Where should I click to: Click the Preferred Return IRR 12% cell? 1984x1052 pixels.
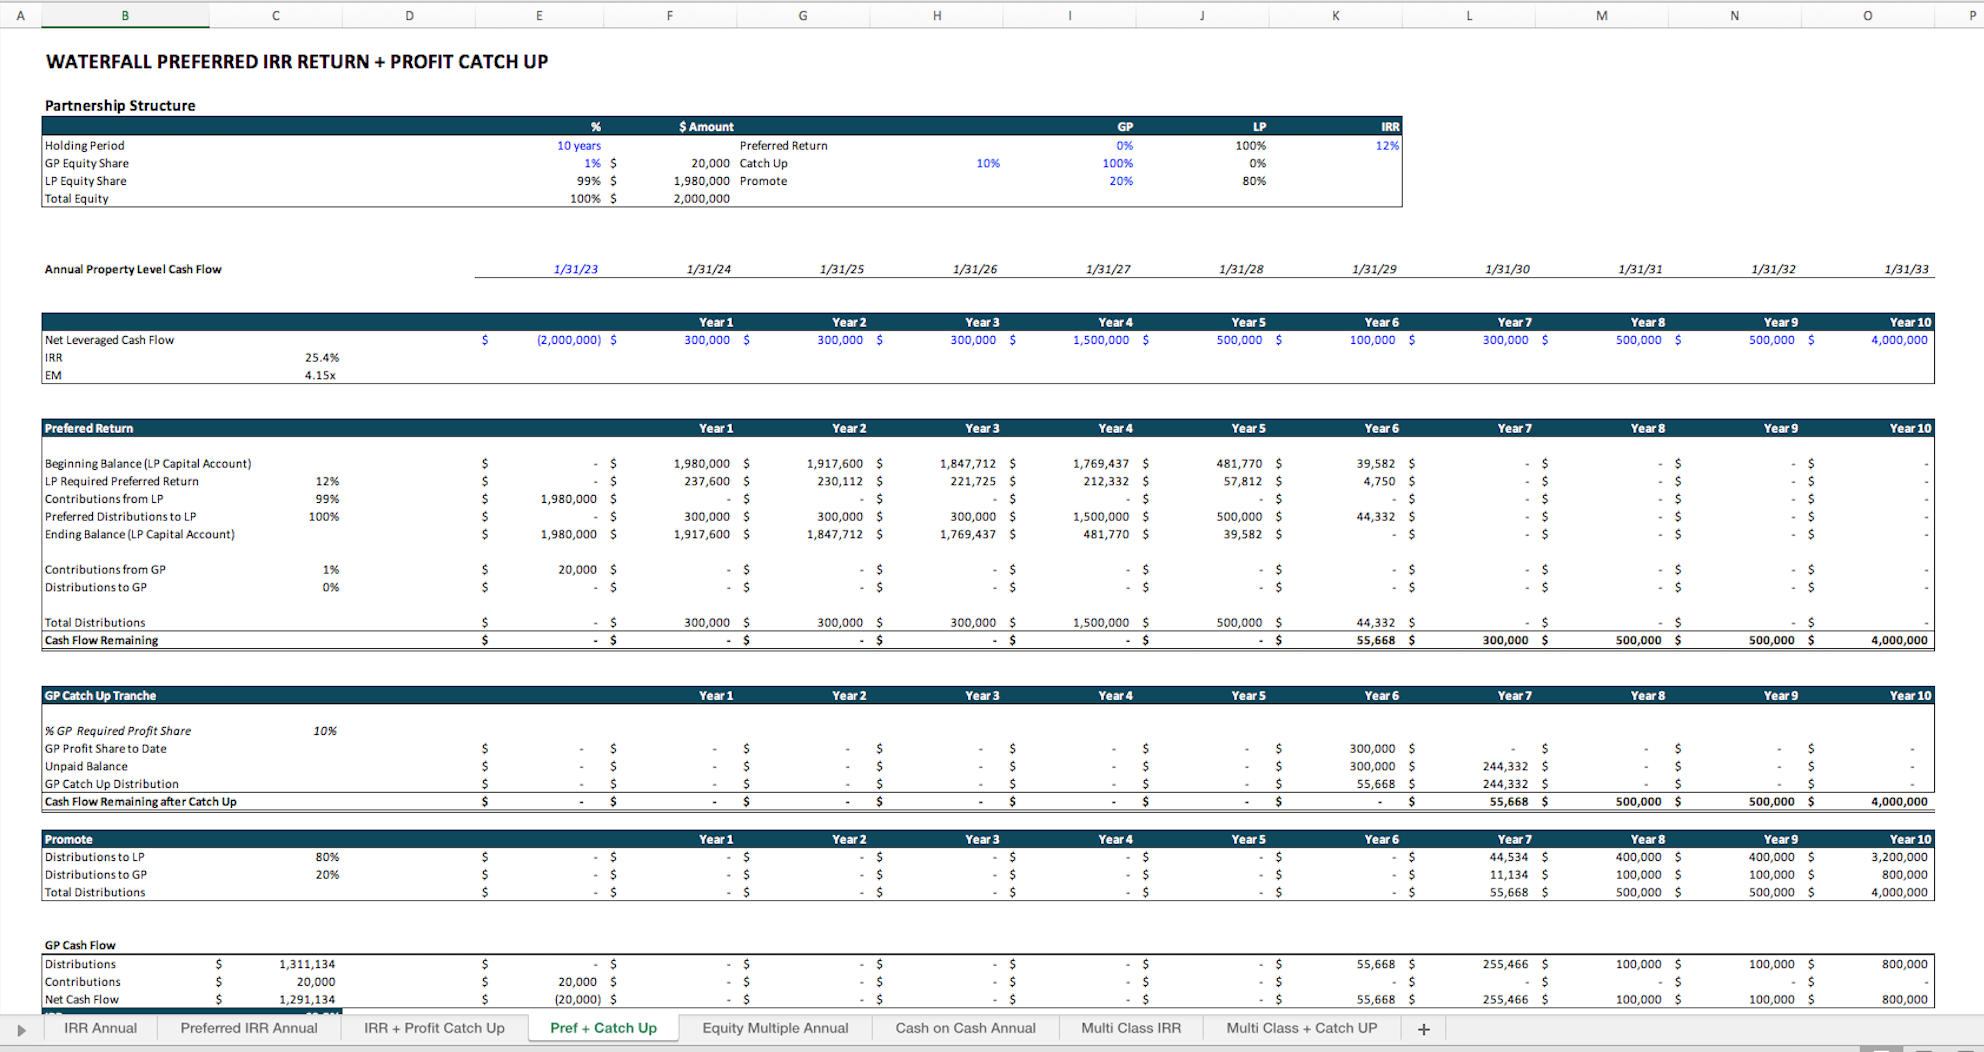click(x=1387, y=146)
